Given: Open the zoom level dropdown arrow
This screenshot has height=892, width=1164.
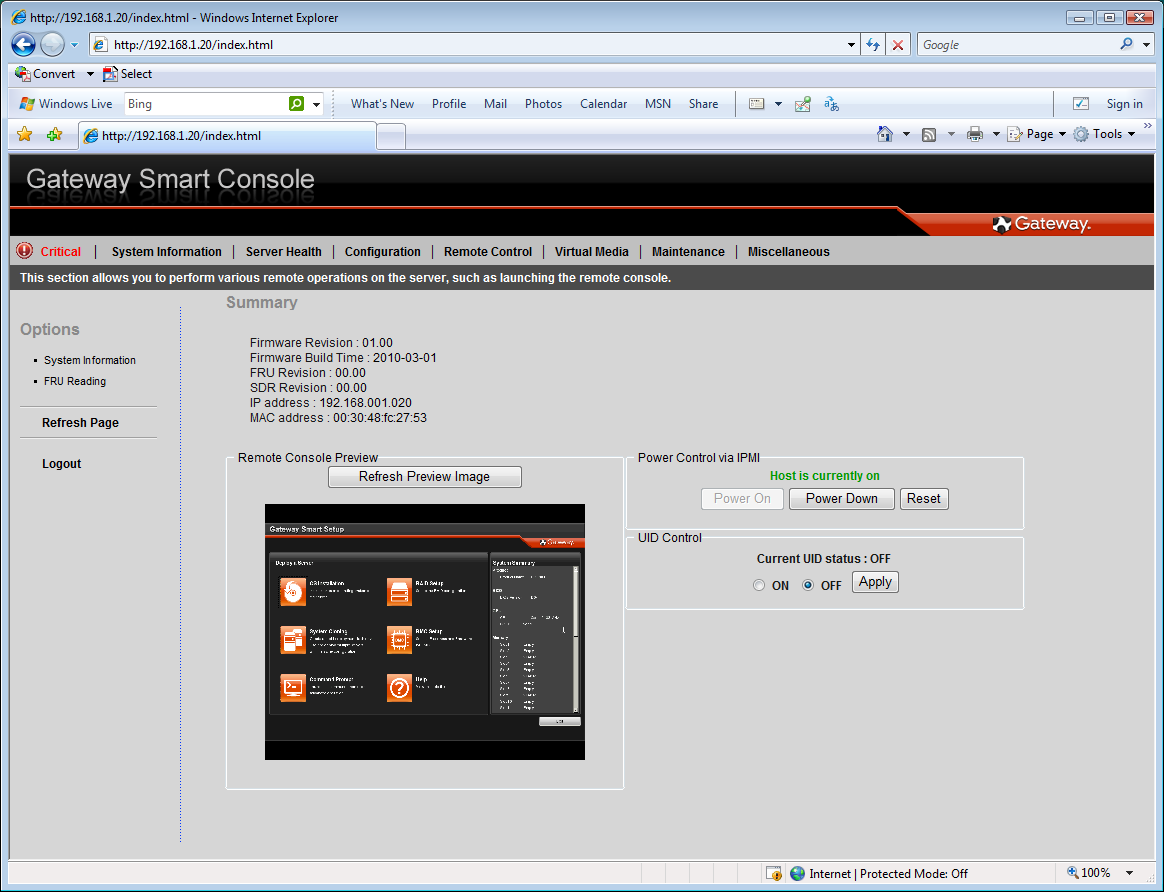Looking at the screenshot, I should (1129, 873).
